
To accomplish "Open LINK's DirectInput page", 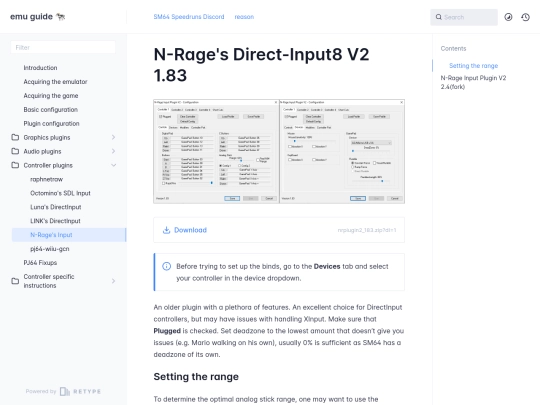I will coord(55,221).
